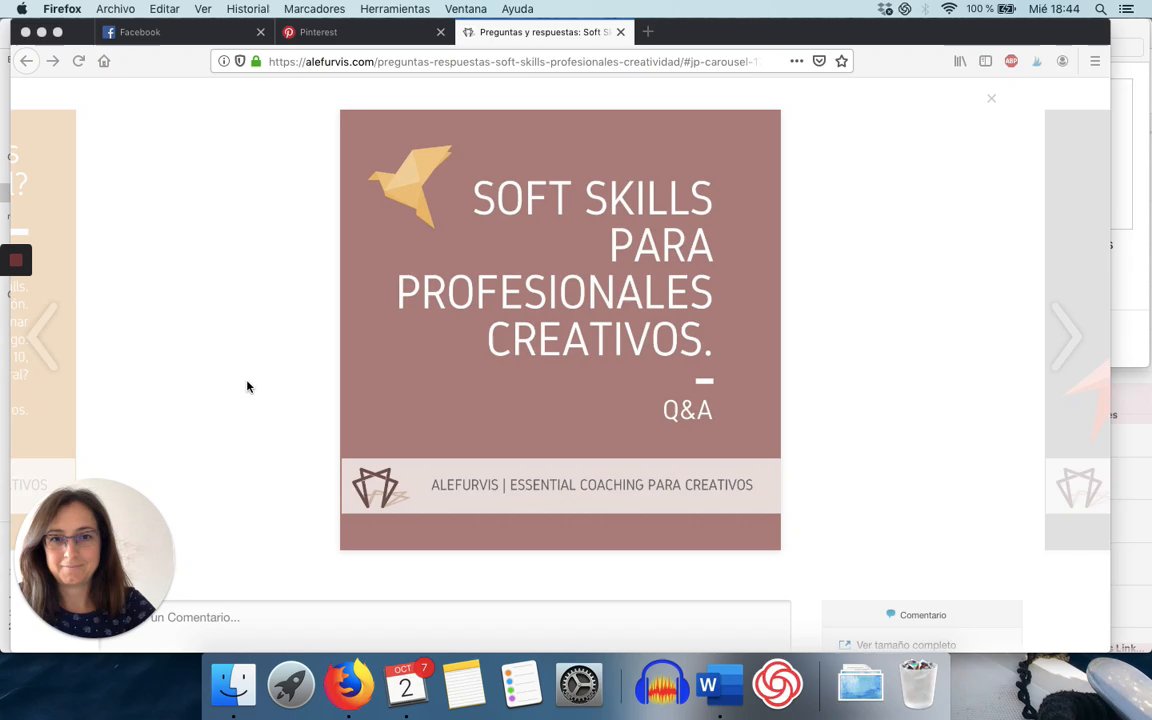Show secure connection padlock details
Image resolution: width=1152 pixels, height=720 pixels.
point(256,61)
